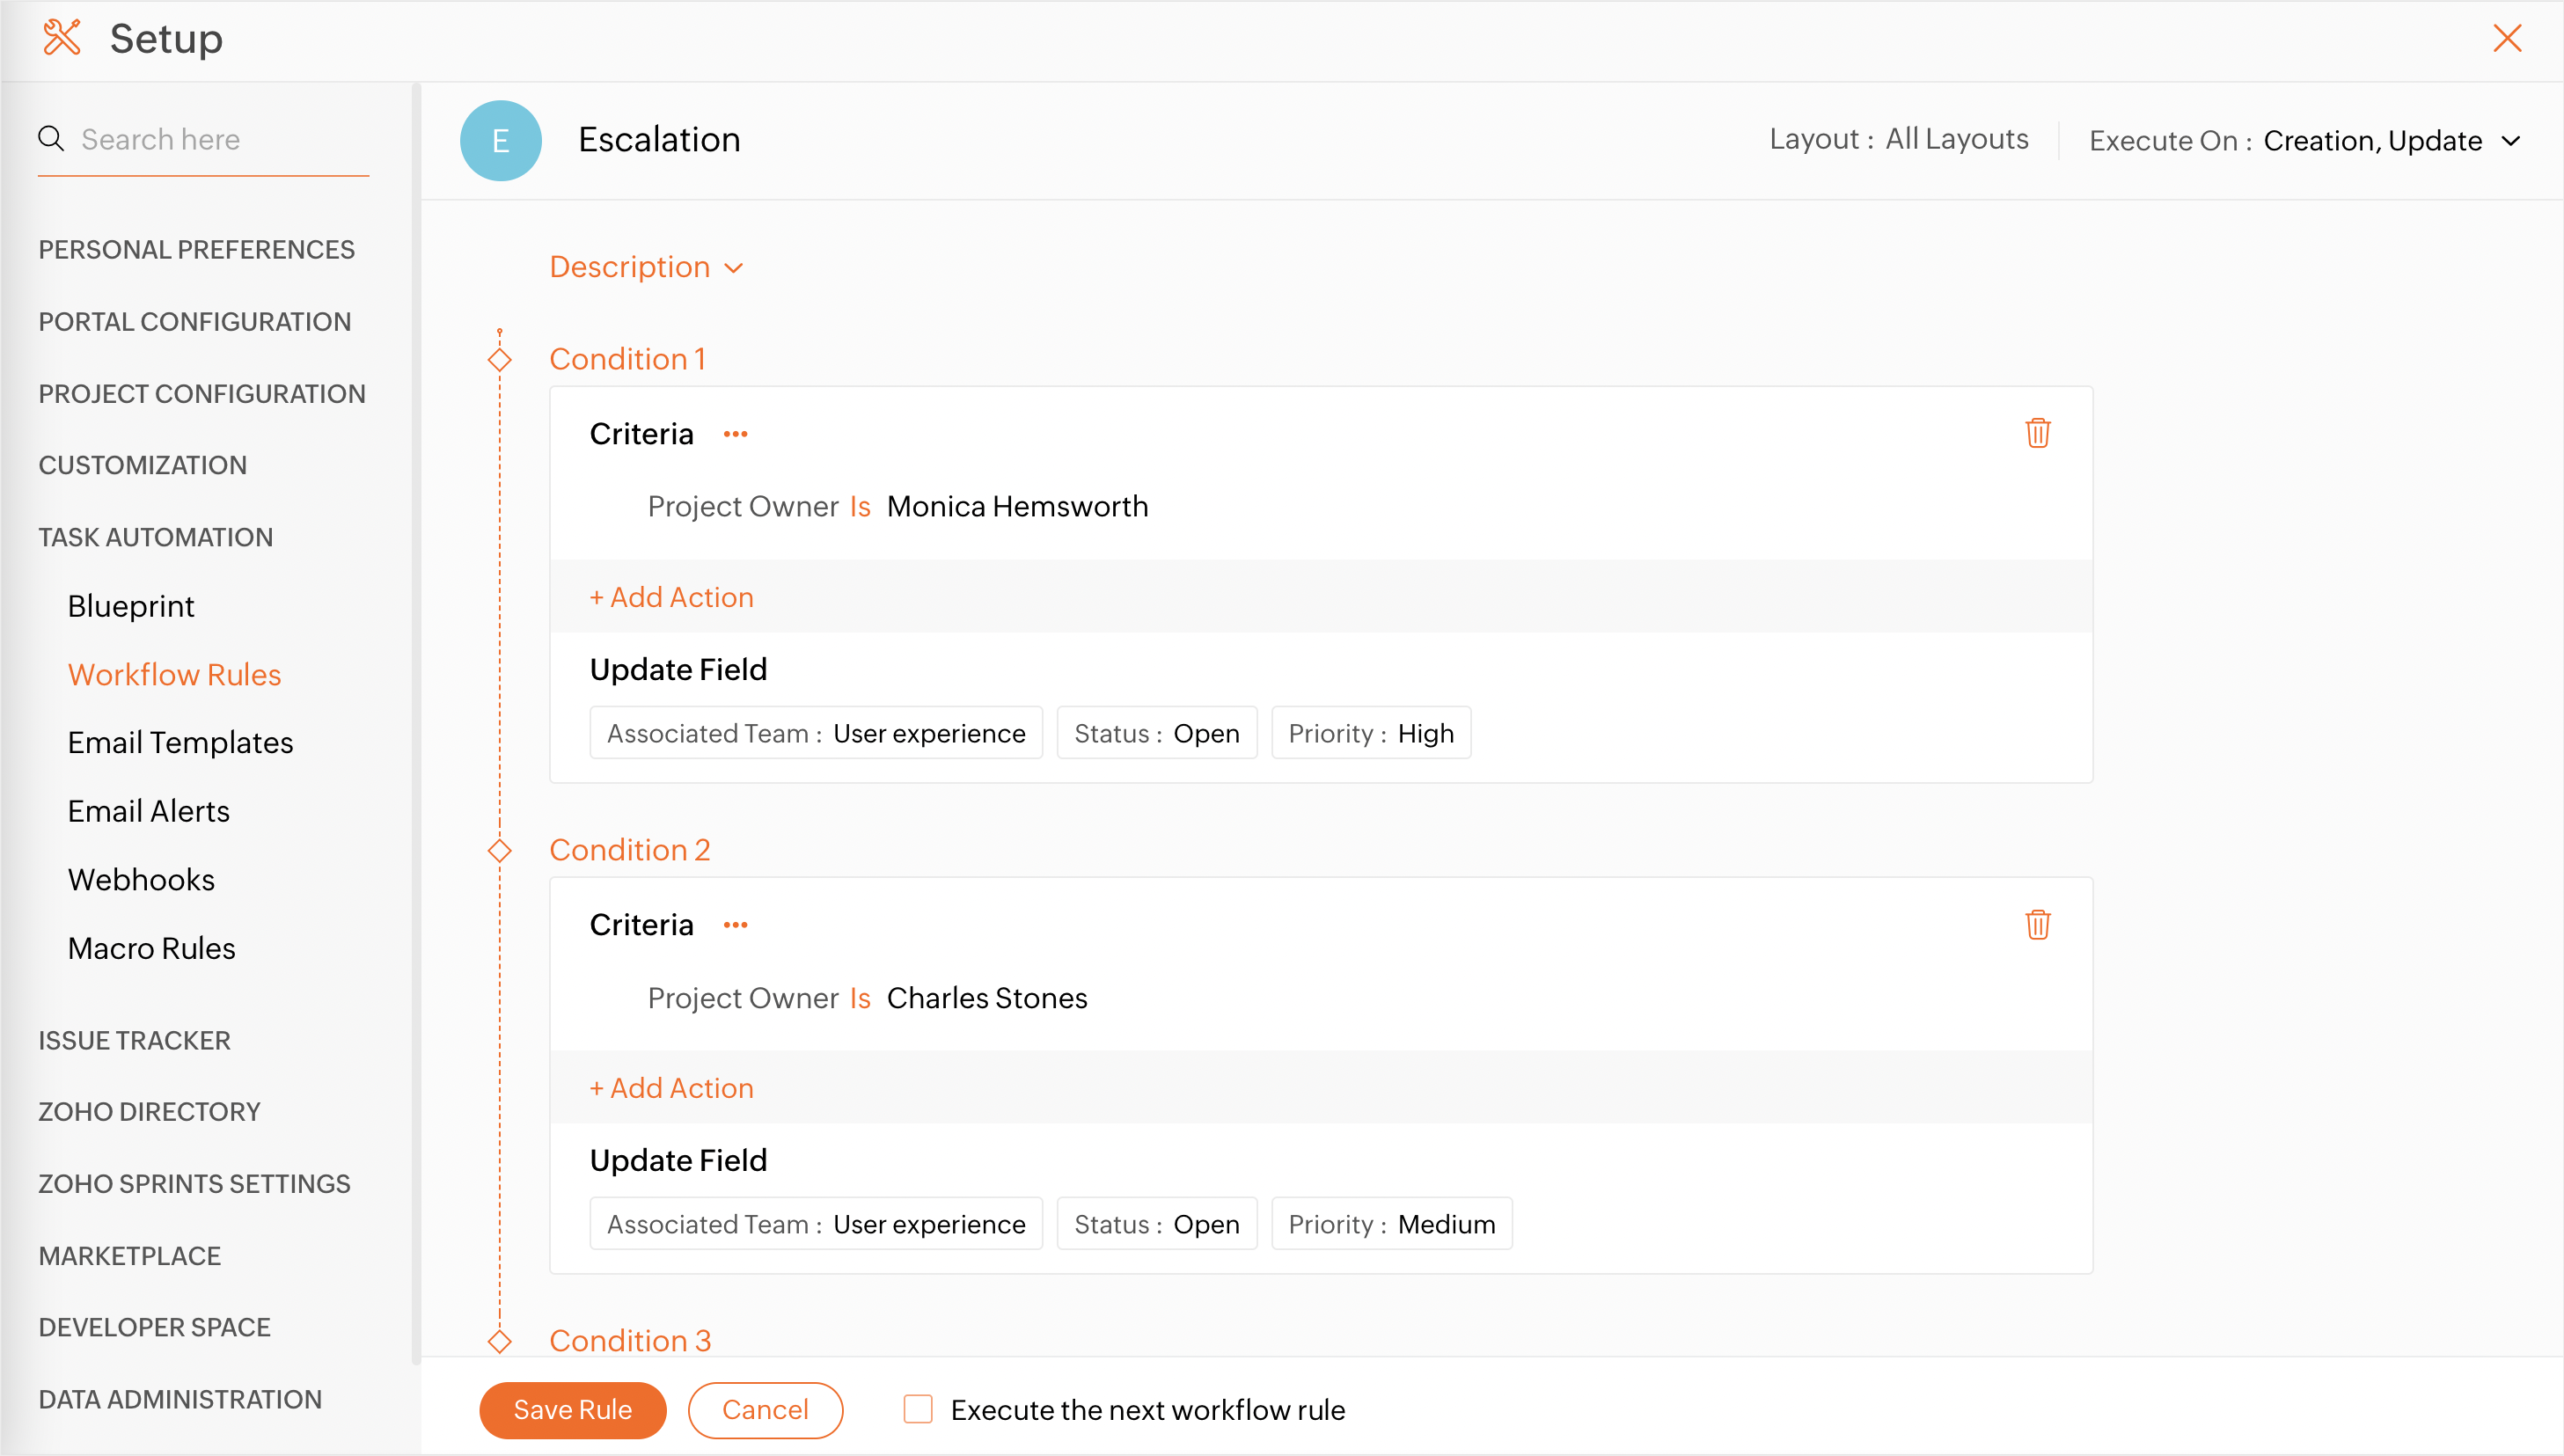Click Condition 1 Status Open chip
Screen dimensions: 2564x1456
coord(1156,733)
